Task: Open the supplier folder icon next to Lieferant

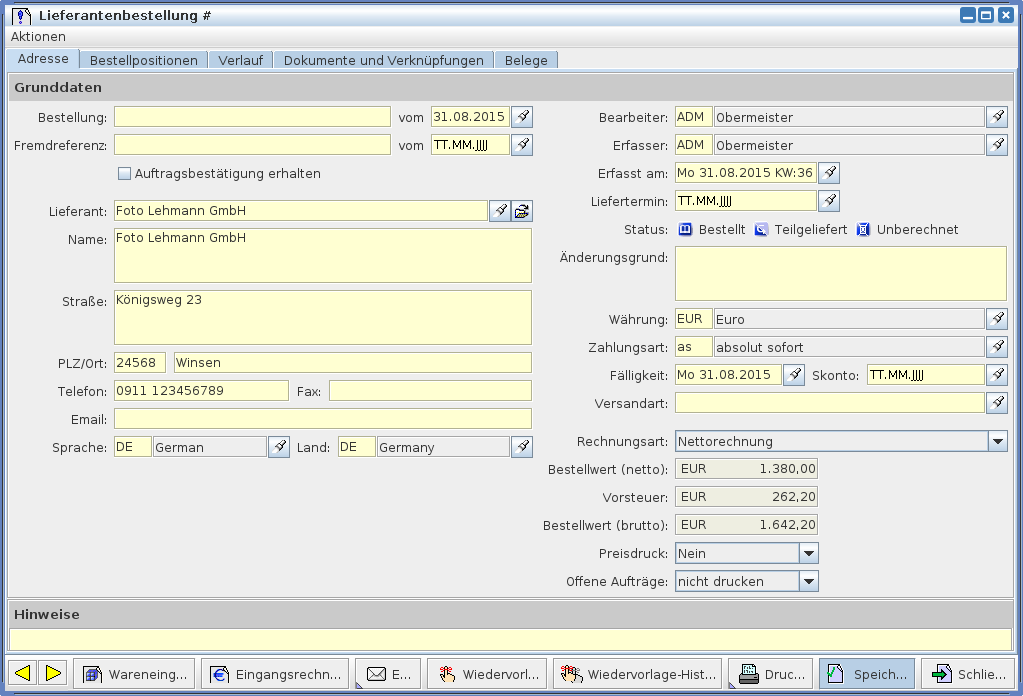Action: (522, 211)
